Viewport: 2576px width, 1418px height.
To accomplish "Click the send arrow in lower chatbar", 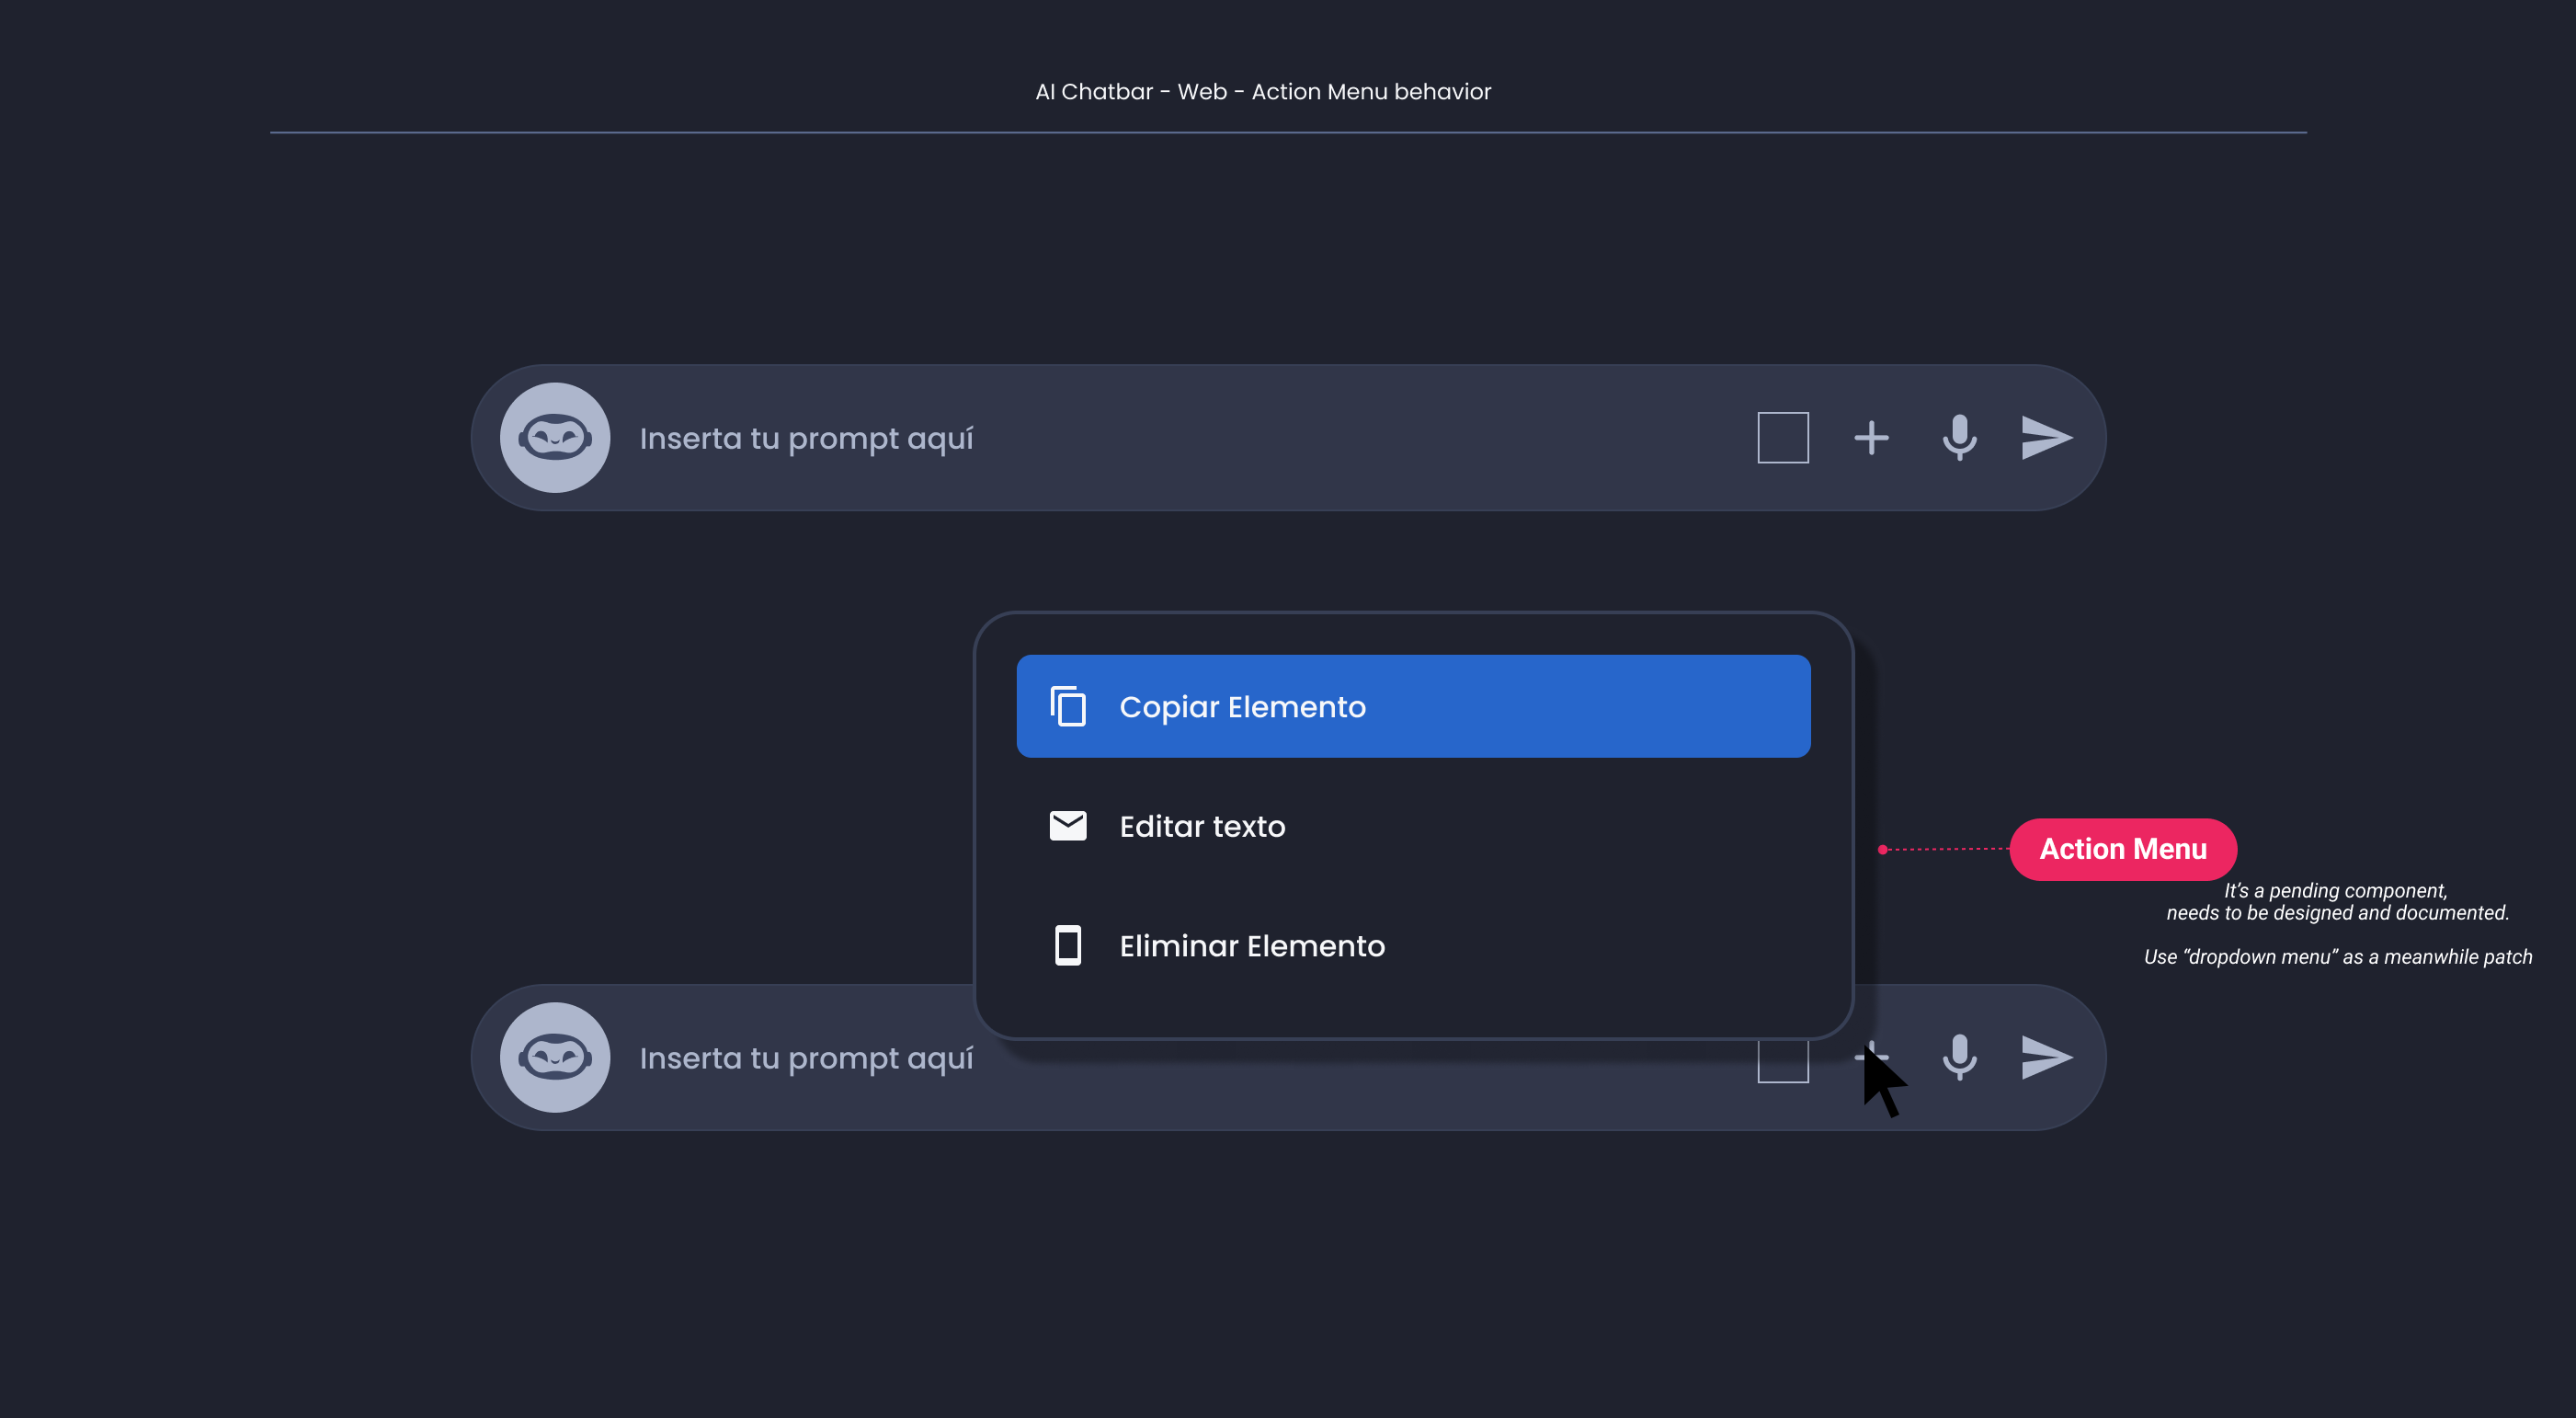I will tap(2046, 1057).
